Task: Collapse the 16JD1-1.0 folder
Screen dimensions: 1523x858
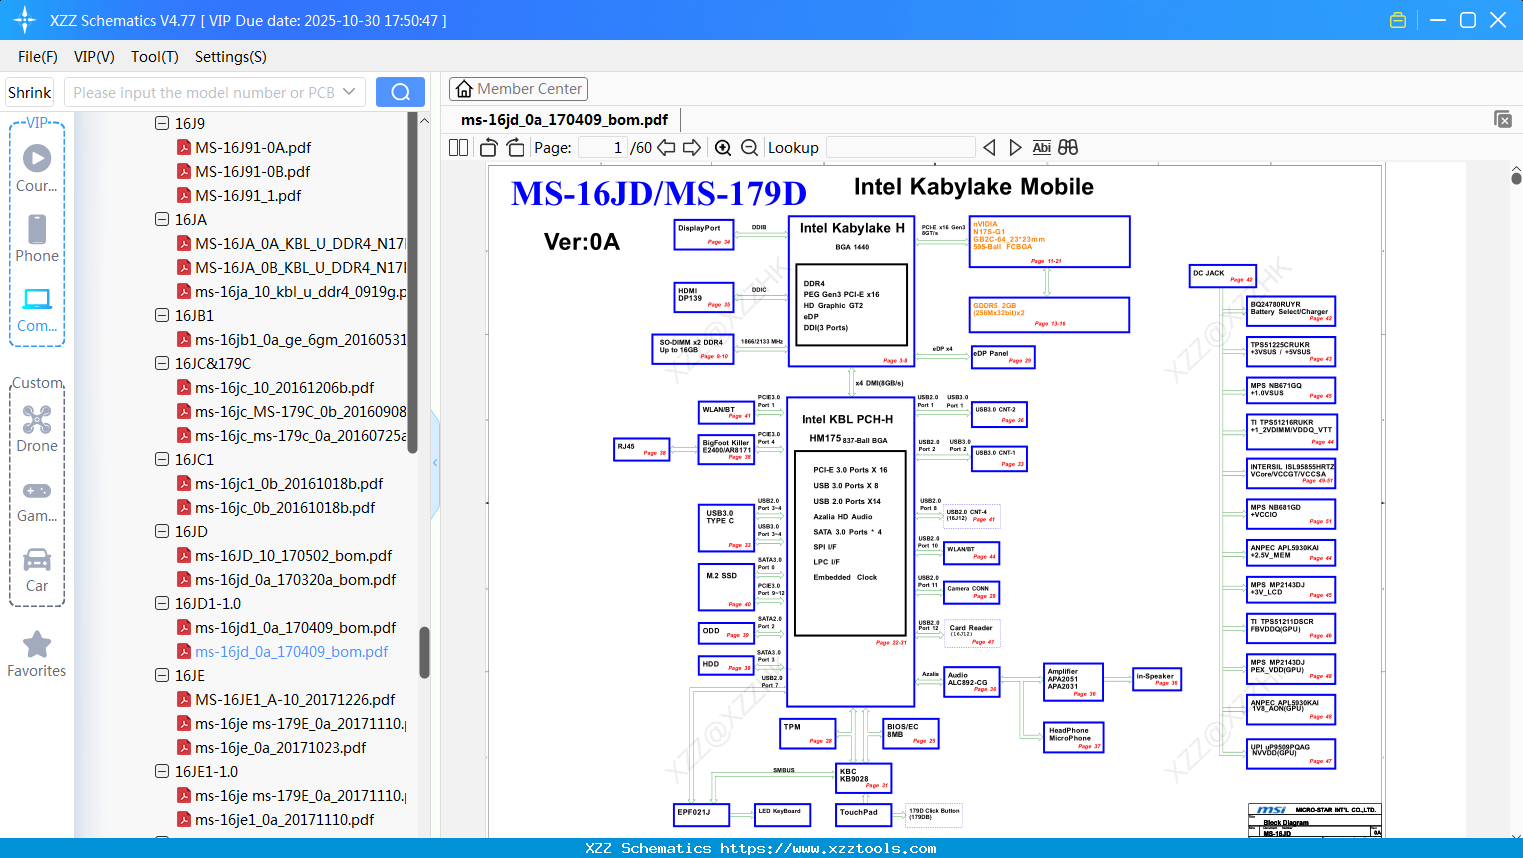Action: pos(162,603)
